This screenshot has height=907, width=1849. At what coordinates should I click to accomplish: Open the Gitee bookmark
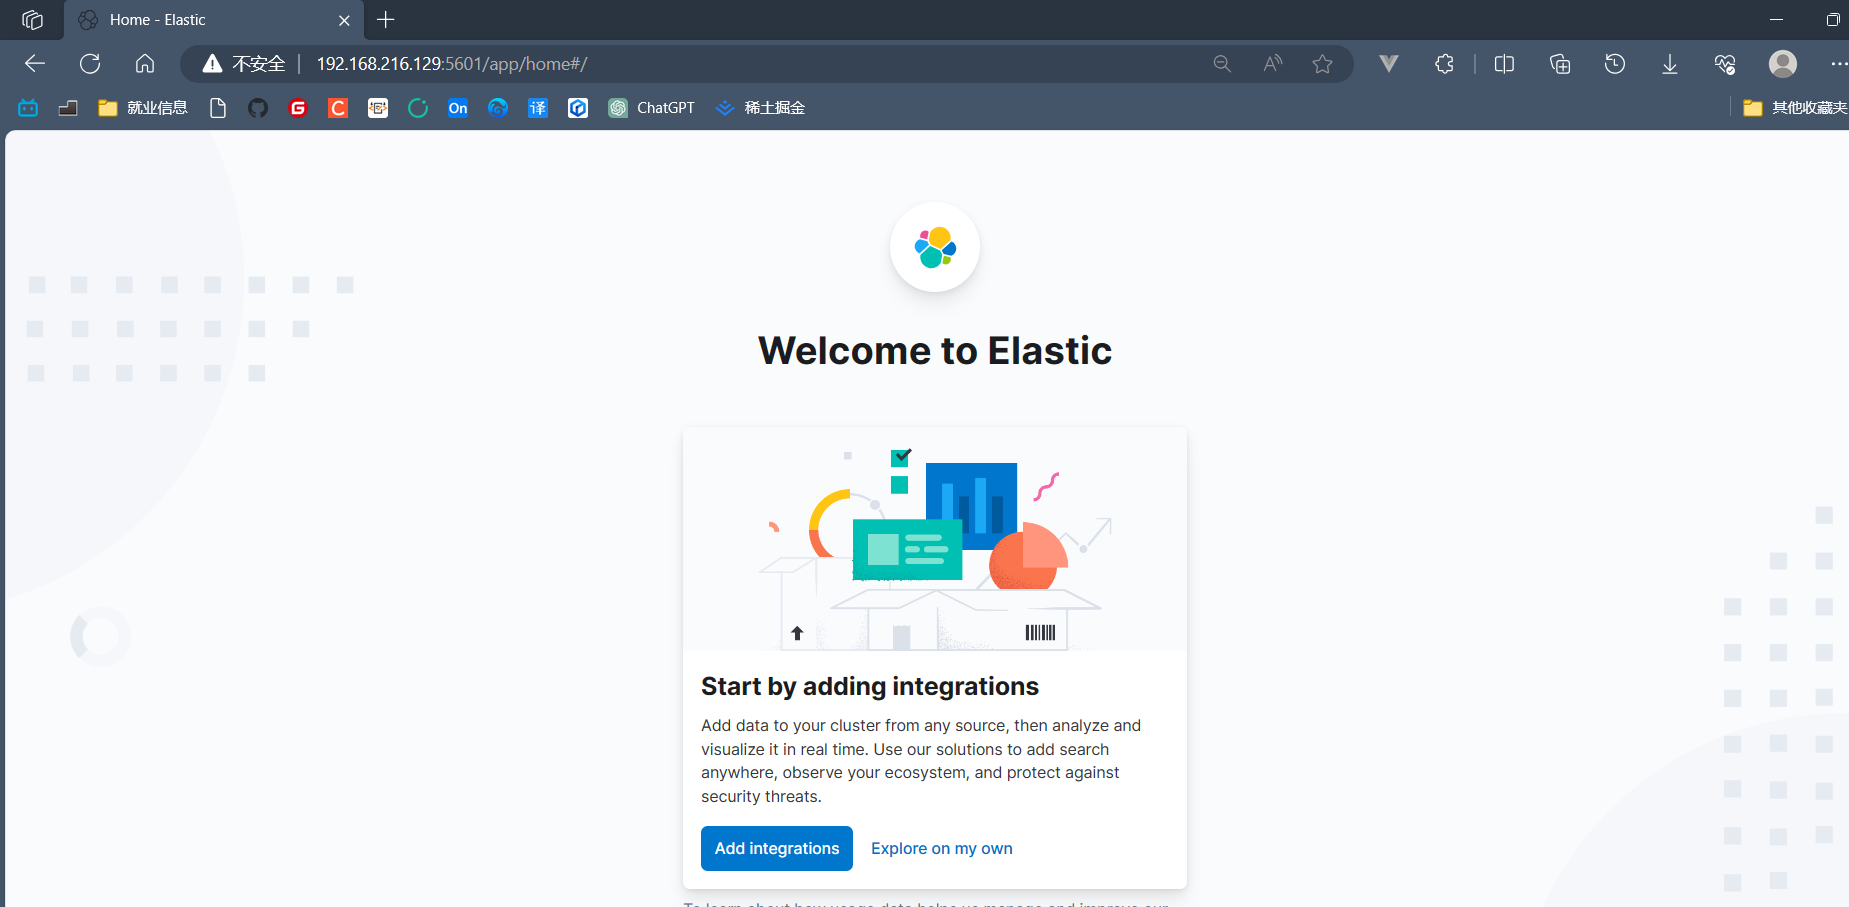298,108
